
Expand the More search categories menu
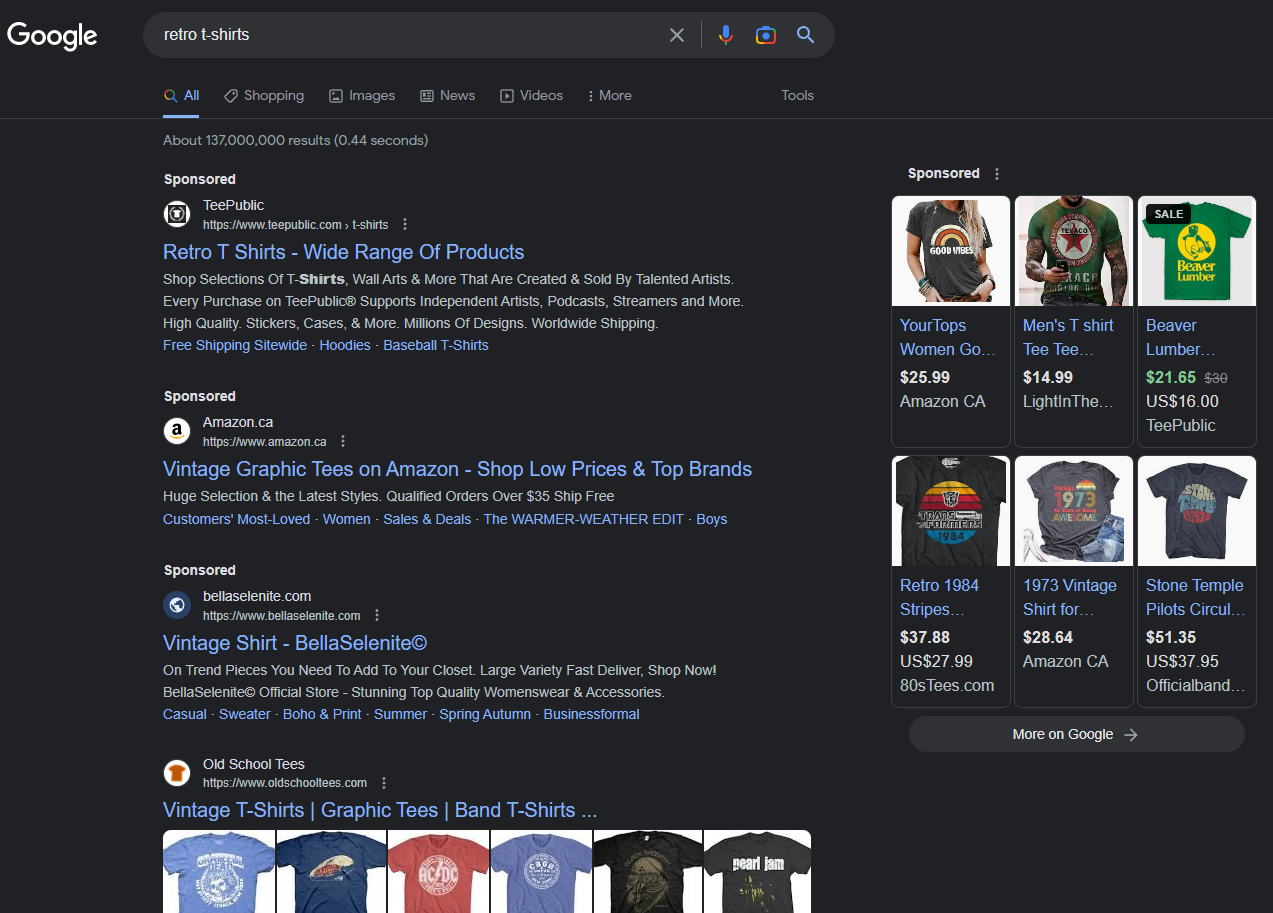(609, 95)
